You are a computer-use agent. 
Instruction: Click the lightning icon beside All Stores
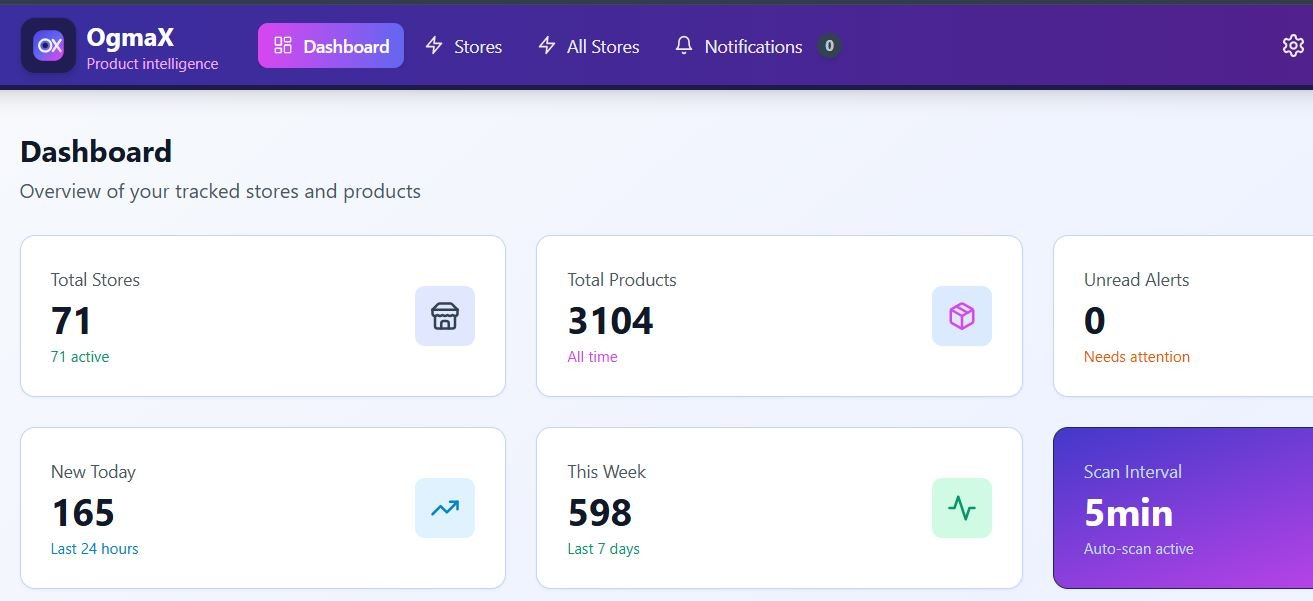547,46
